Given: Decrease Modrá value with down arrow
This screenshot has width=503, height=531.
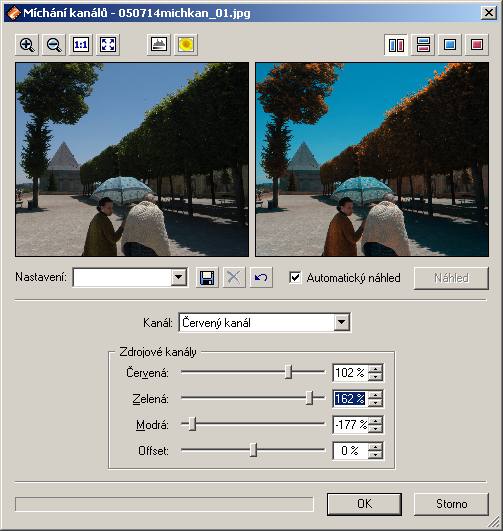Looking at the screenshot, I should click(x=375, y=429).
